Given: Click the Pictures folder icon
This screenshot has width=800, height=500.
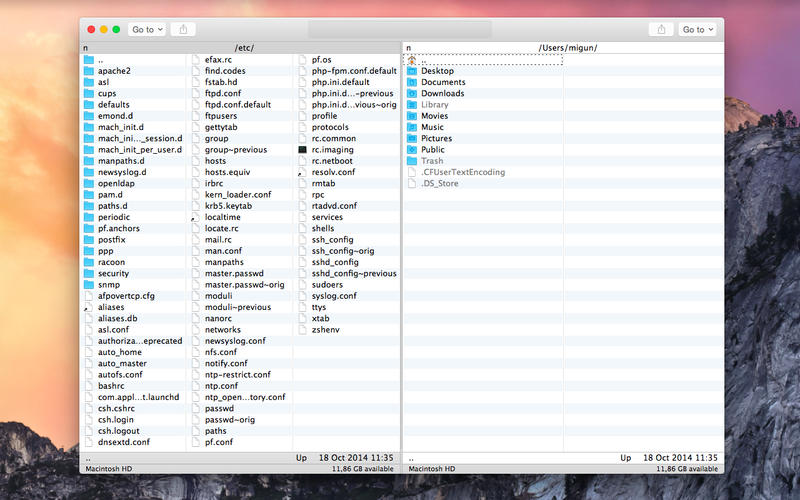Looking at the screenshot, I should 412,138.
